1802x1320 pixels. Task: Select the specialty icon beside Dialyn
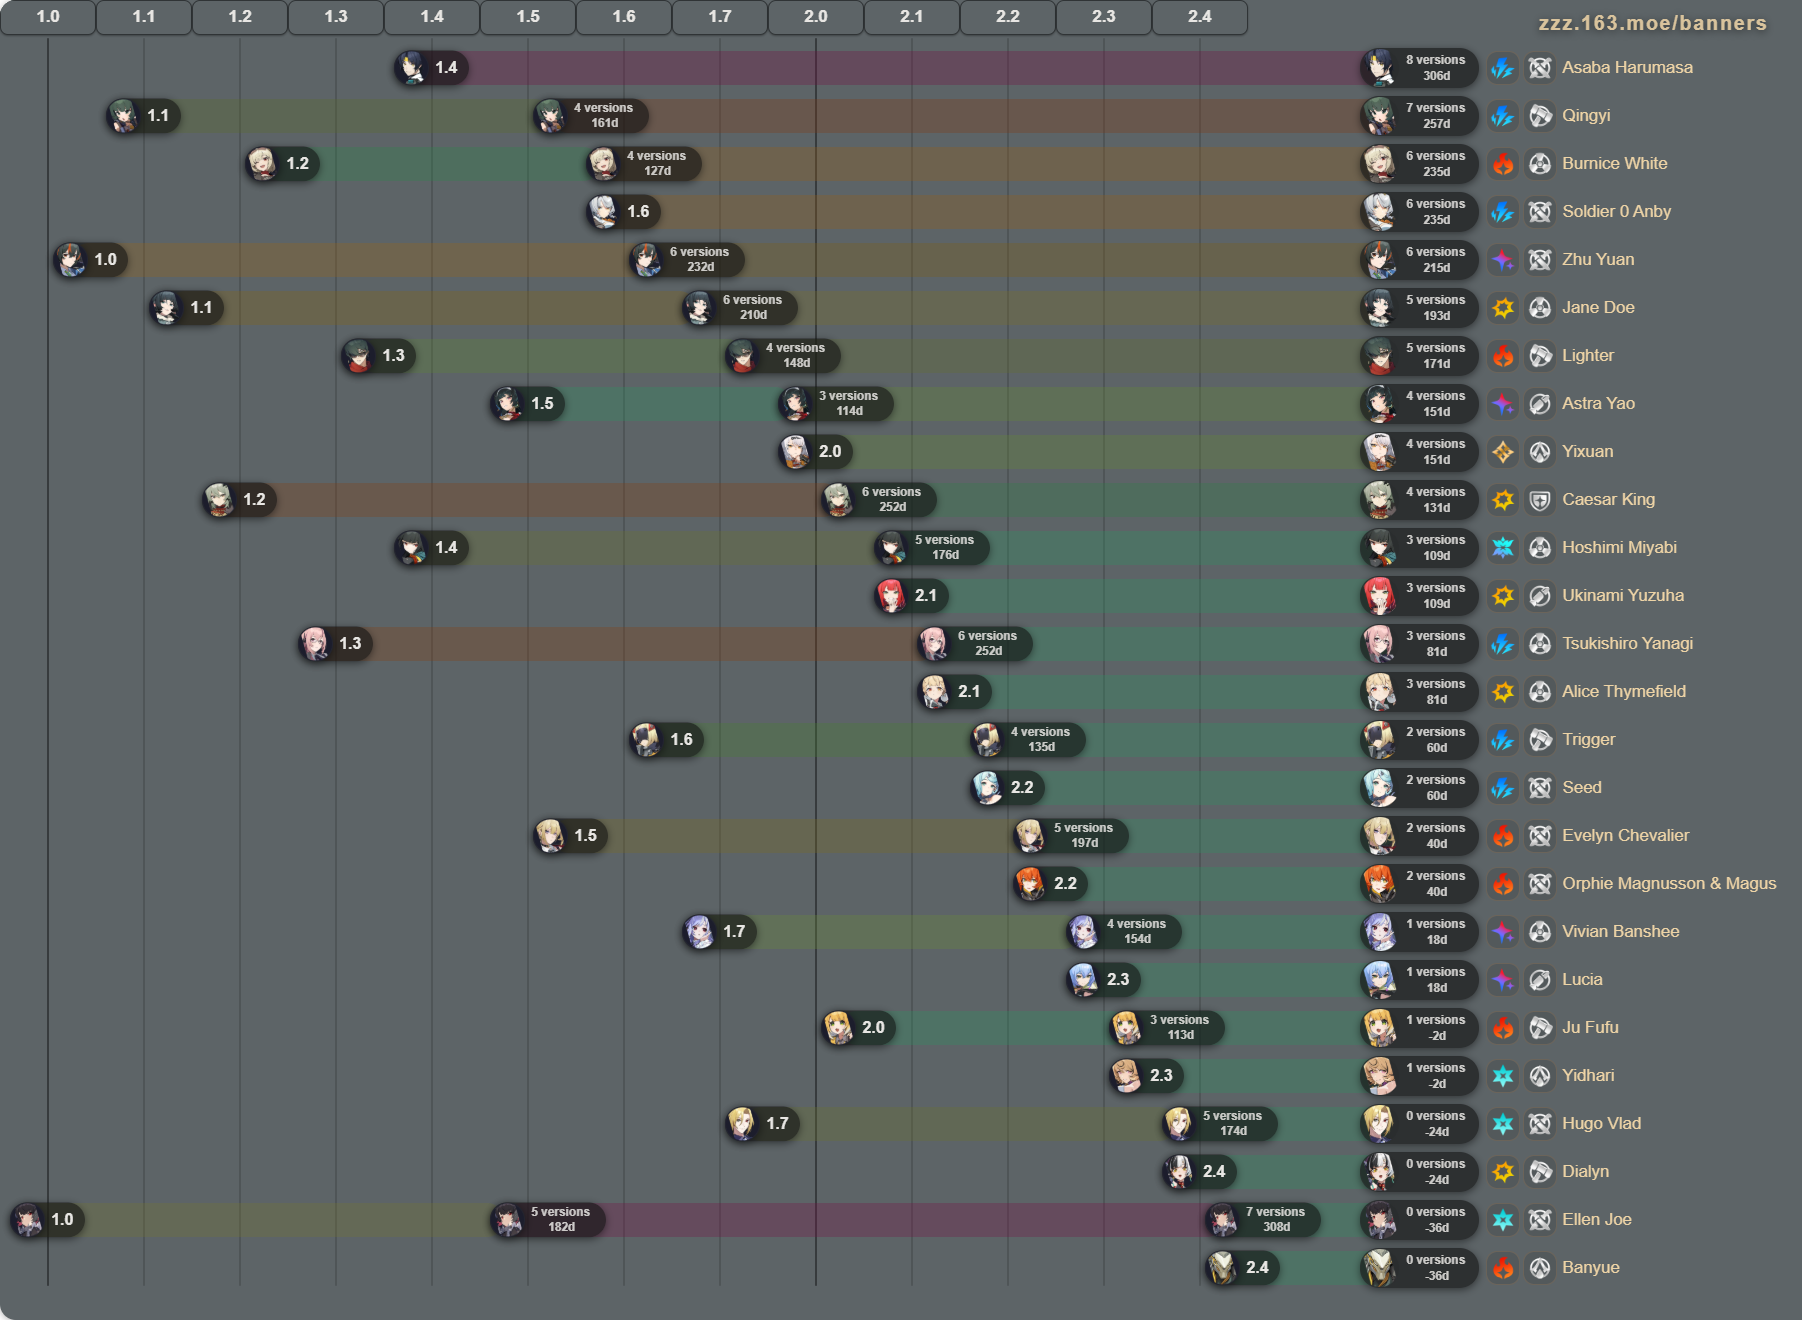point(1540,1172)
